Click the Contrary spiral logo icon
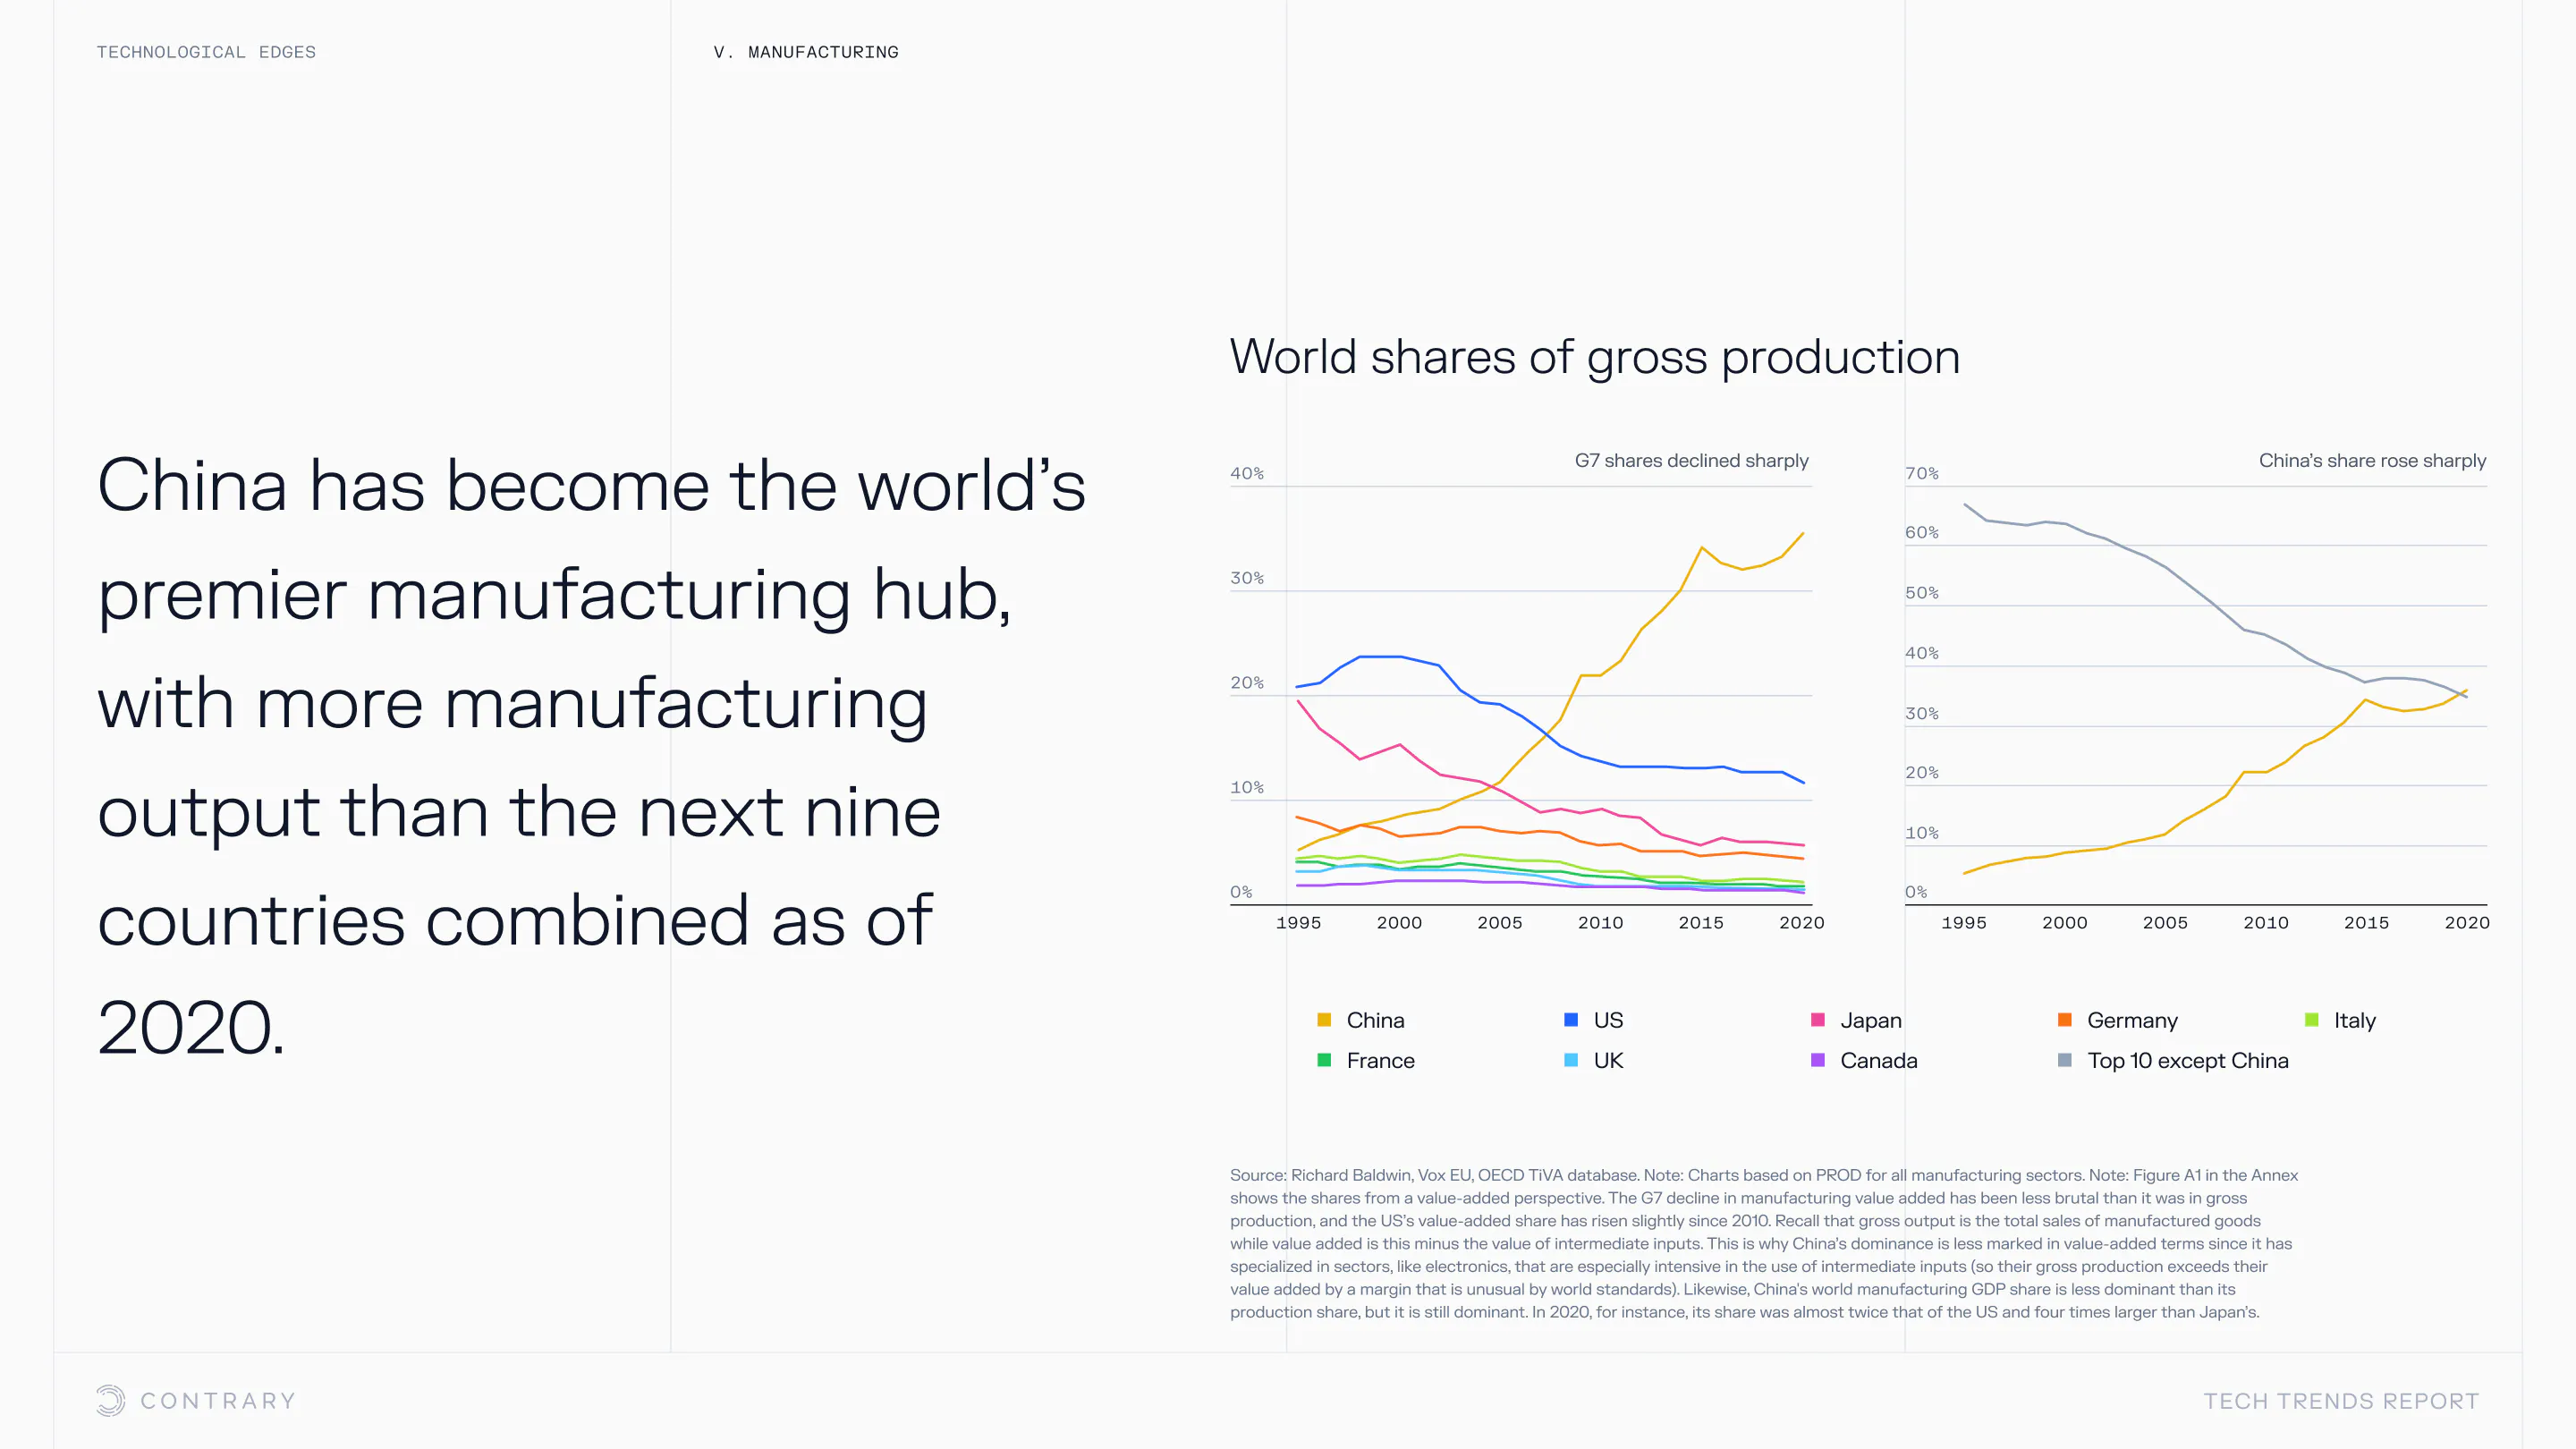This screenshot has height=1449, width=2576. tap(111, 1400)
